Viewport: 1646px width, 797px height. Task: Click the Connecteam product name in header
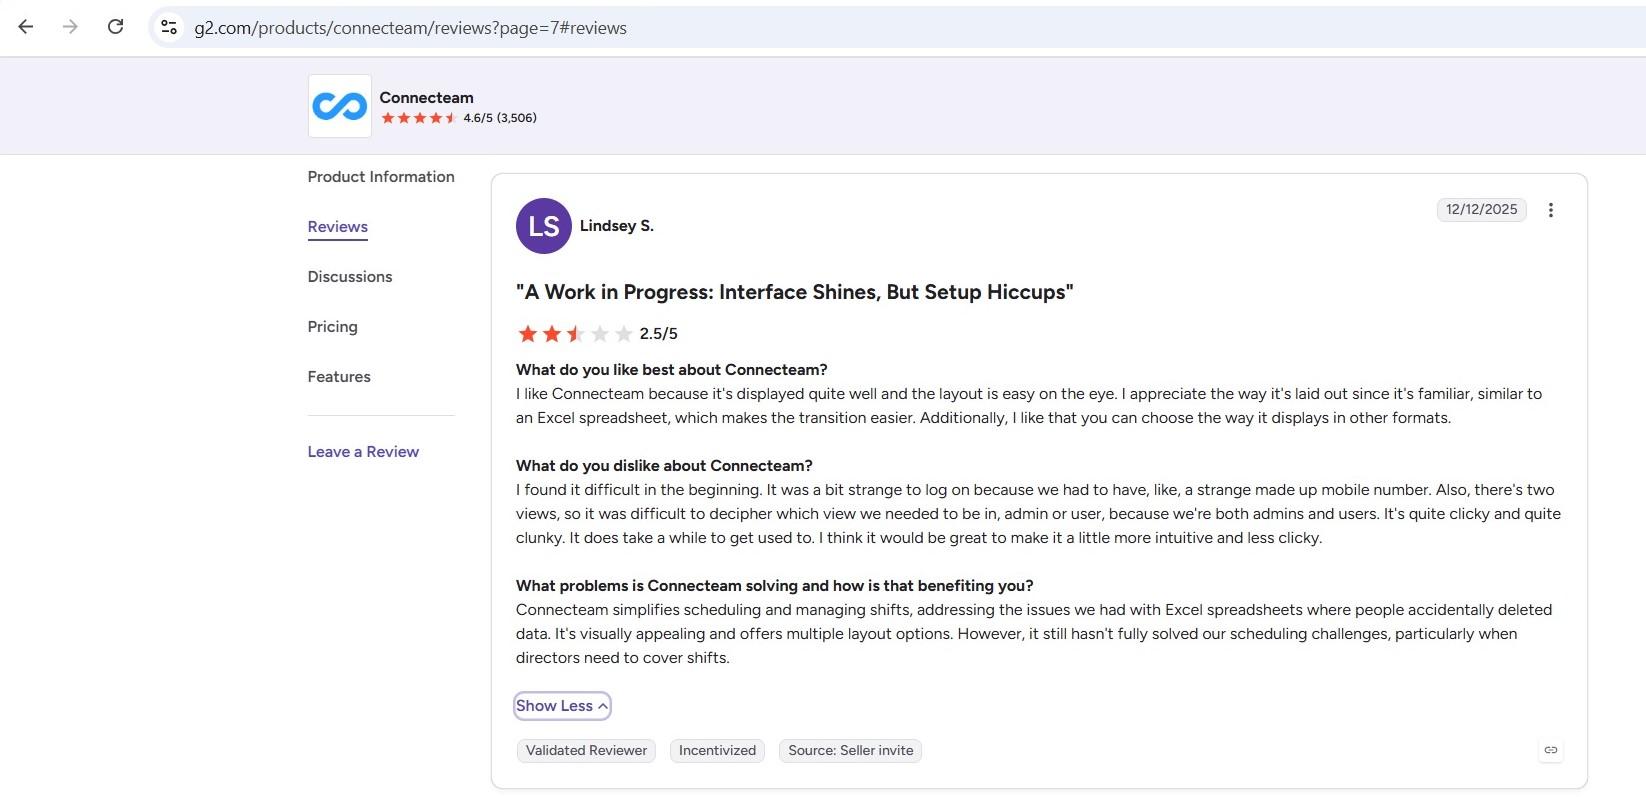pos(427,98)
